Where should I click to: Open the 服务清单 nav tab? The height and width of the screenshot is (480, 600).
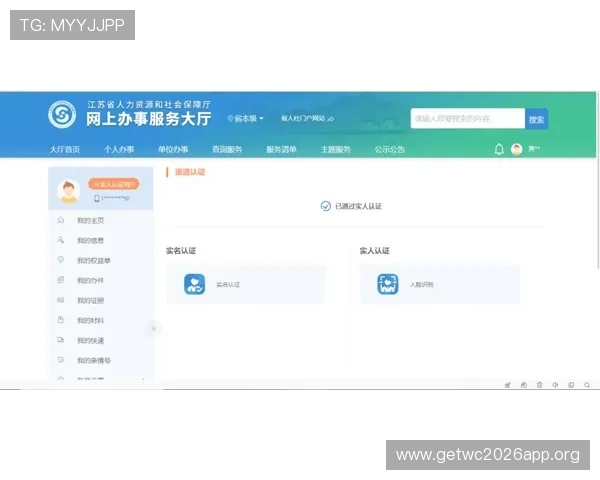tap(282, 149)
